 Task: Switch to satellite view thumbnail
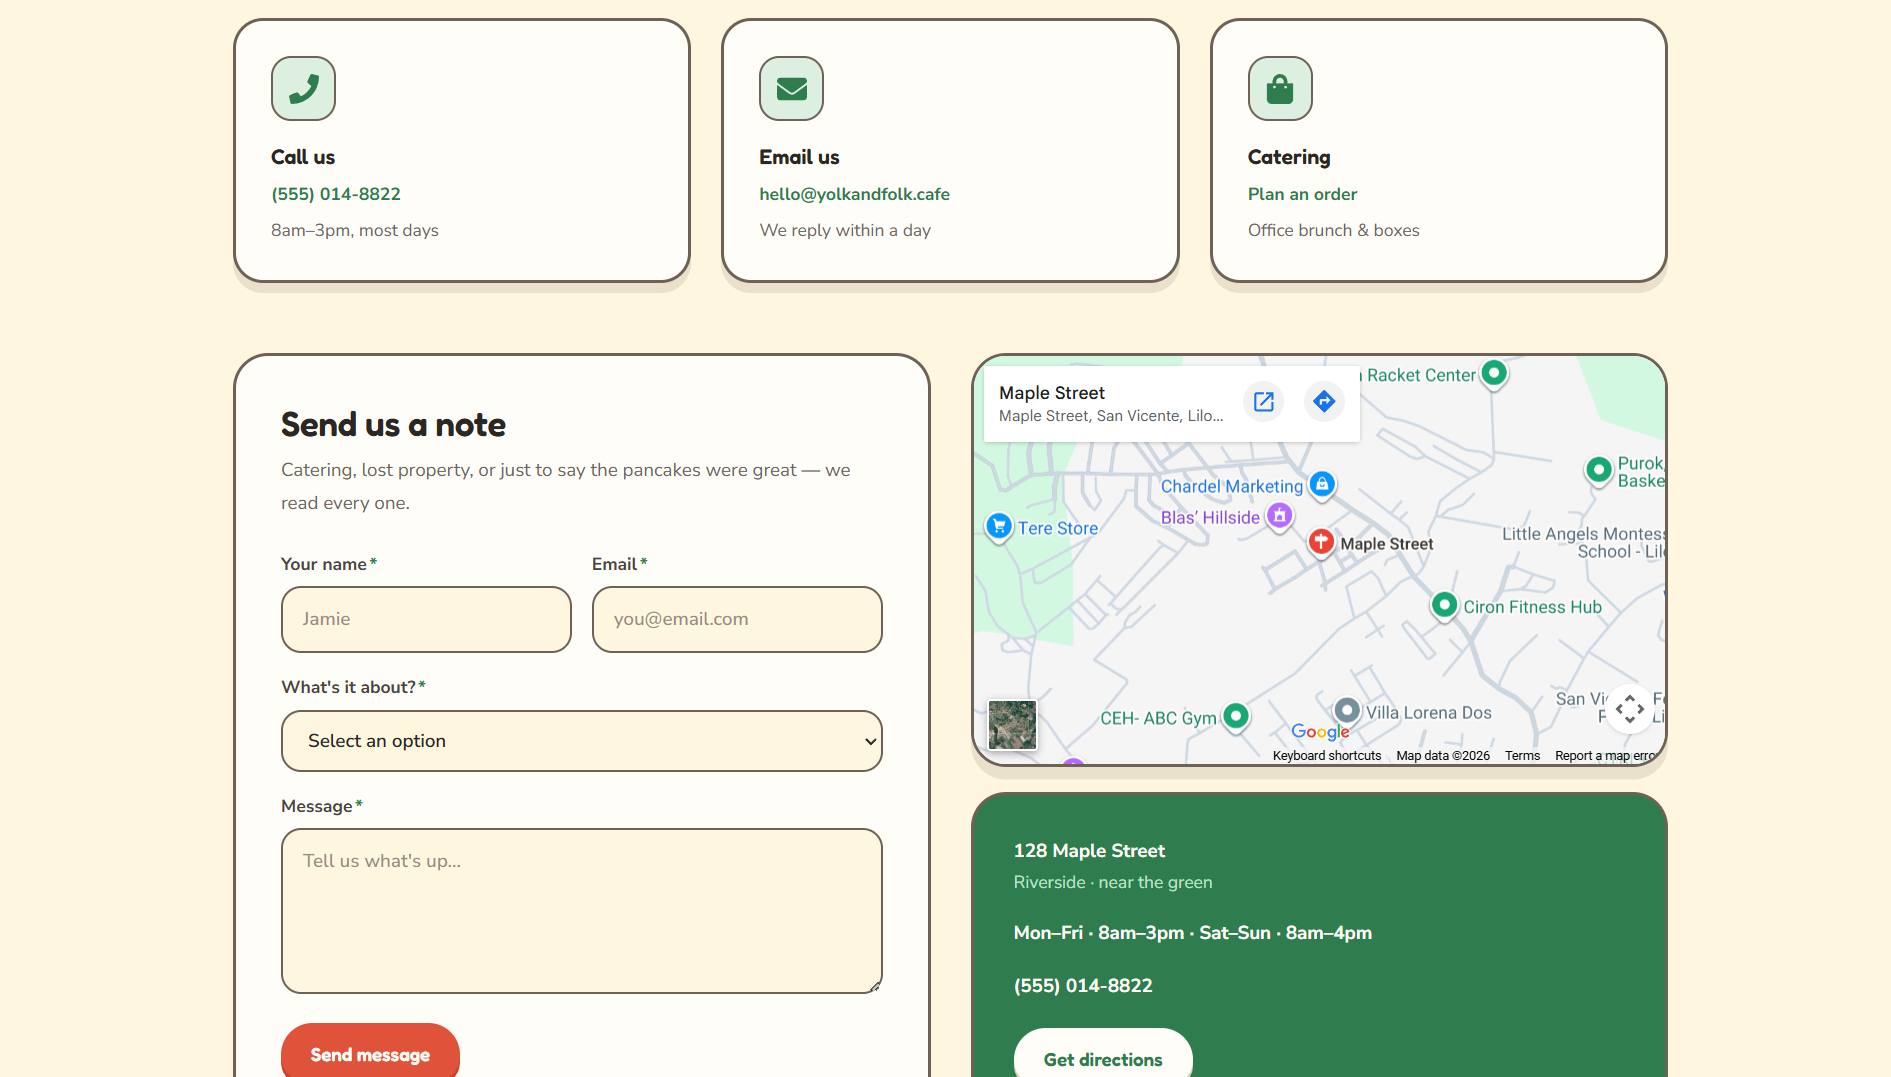click(1012, 724)
